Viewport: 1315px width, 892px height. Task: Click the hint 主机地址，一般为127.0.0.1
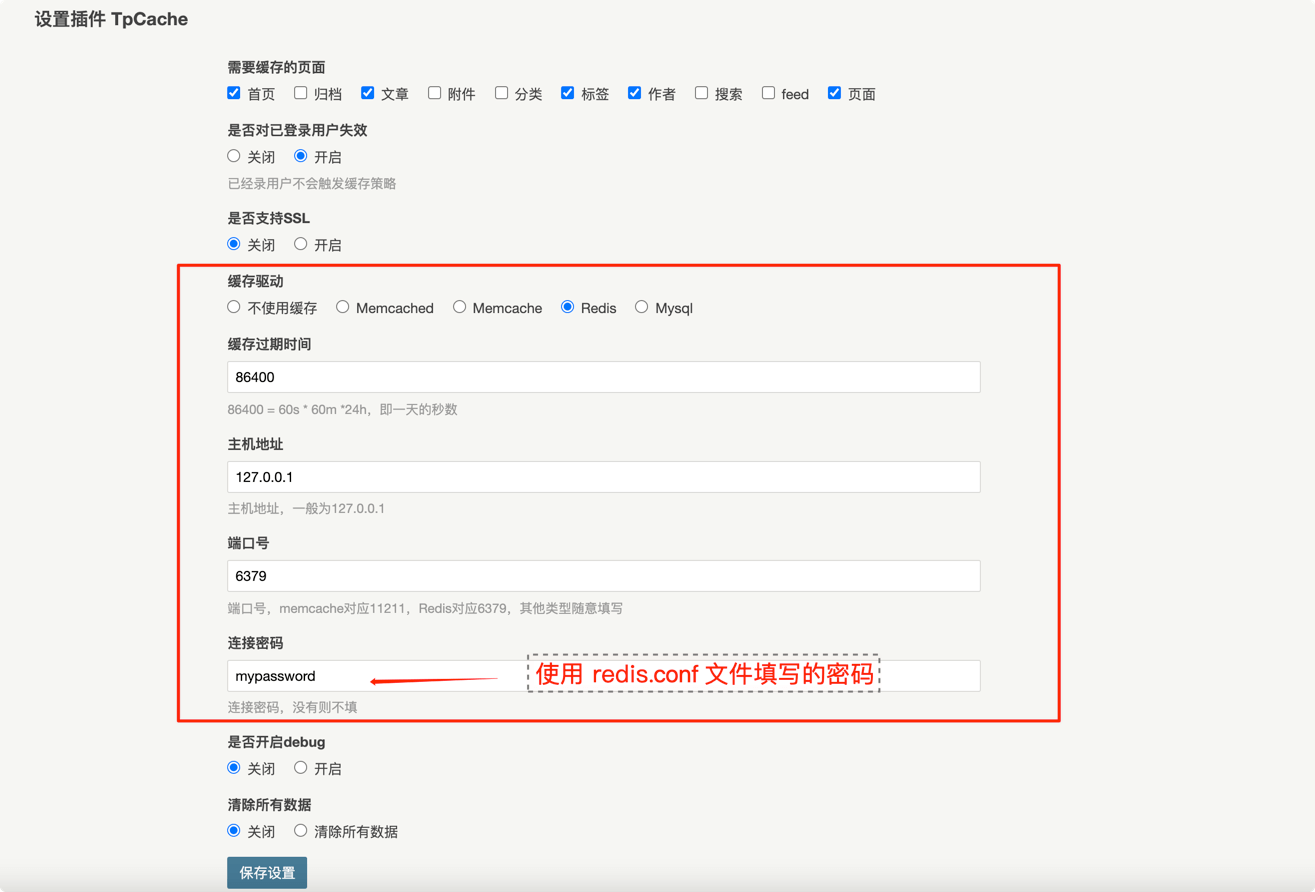click(306, 508)
